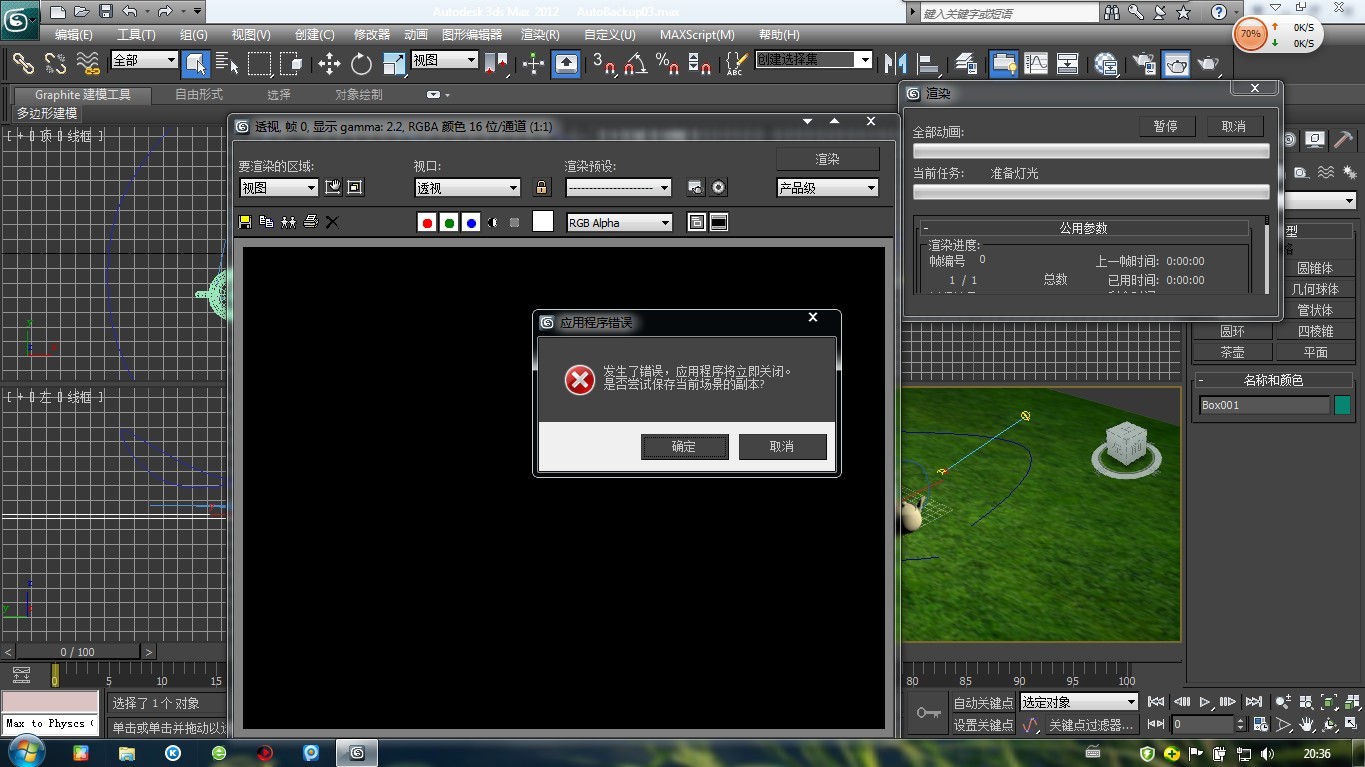The image size is (1365, 767).
Task: Click 确定 in the error dialog
Action: [684, 447]
